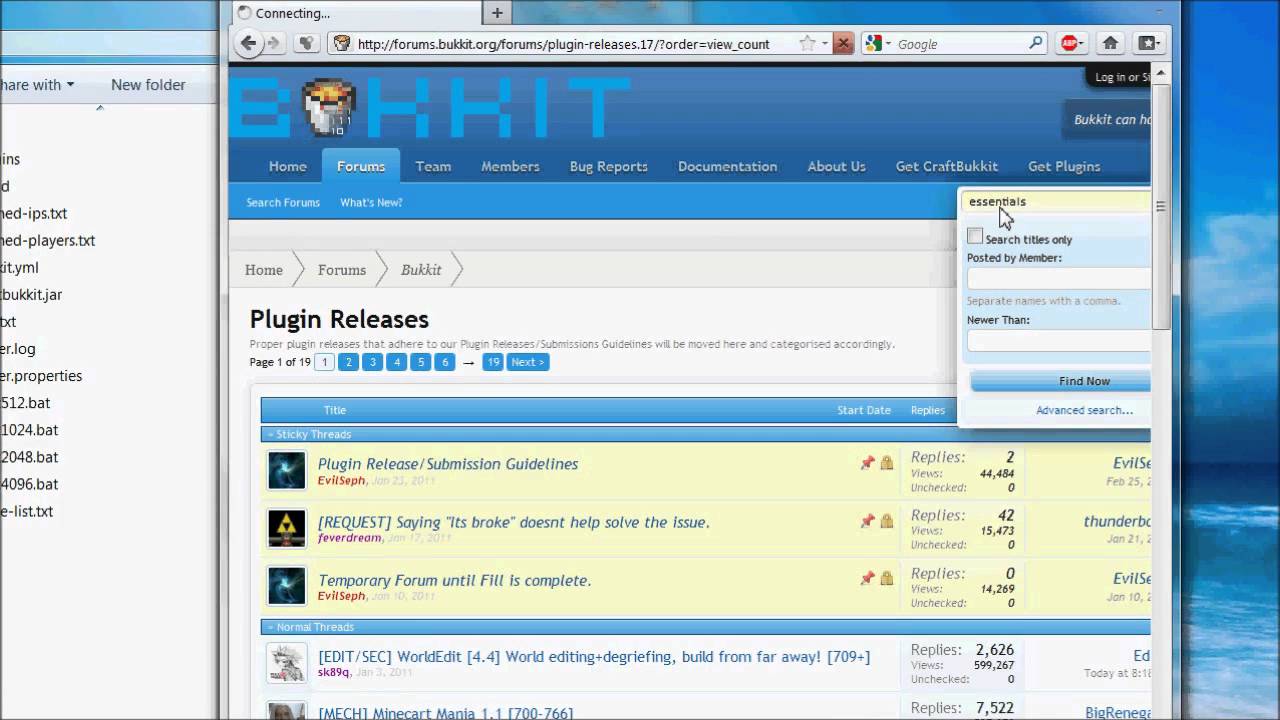This screenshot has height=720, width=1280.
Task: Click the Next > pagination button
Action: point(528,362)
